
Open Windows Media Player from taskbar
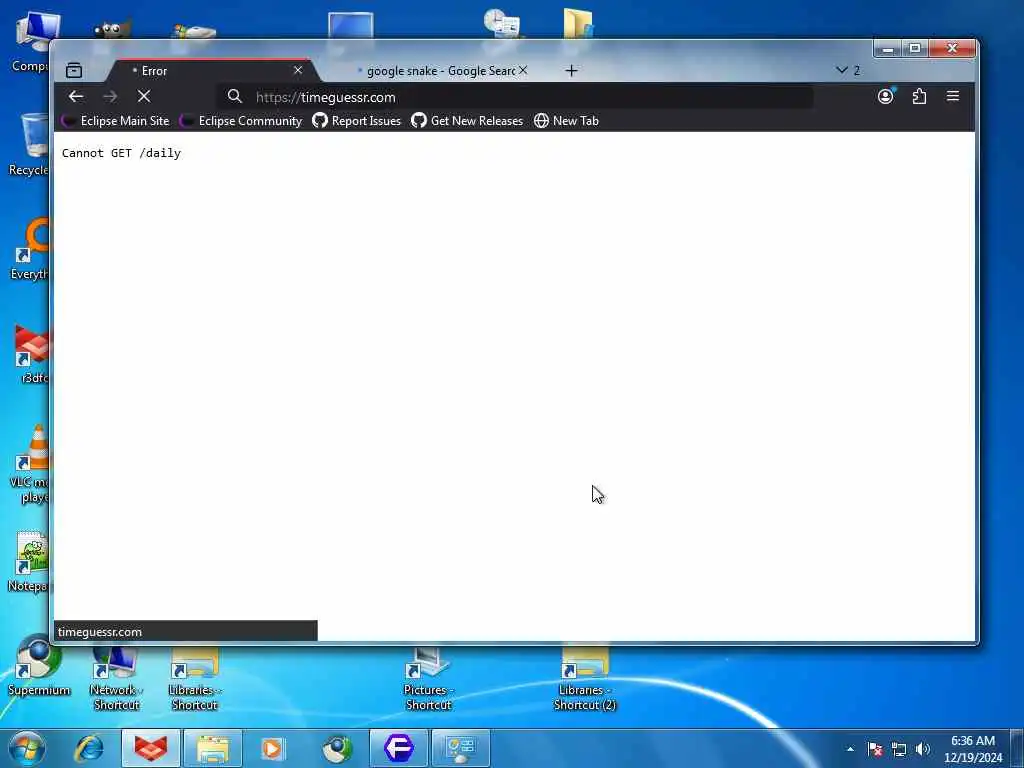272,748
